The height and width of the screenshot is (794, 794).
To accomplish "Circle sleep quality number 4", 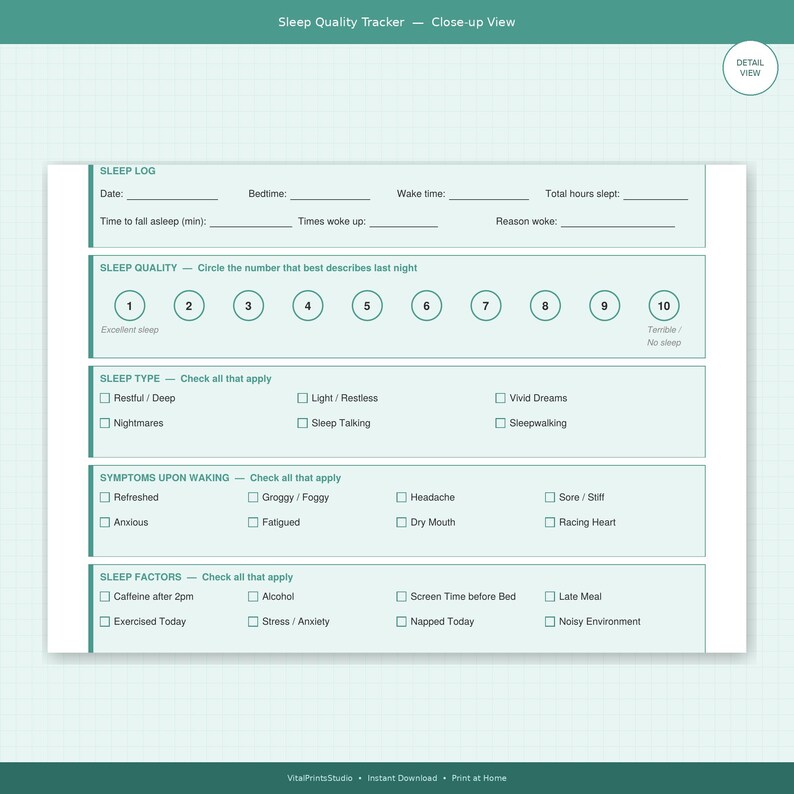I will [x=308, y=306].
